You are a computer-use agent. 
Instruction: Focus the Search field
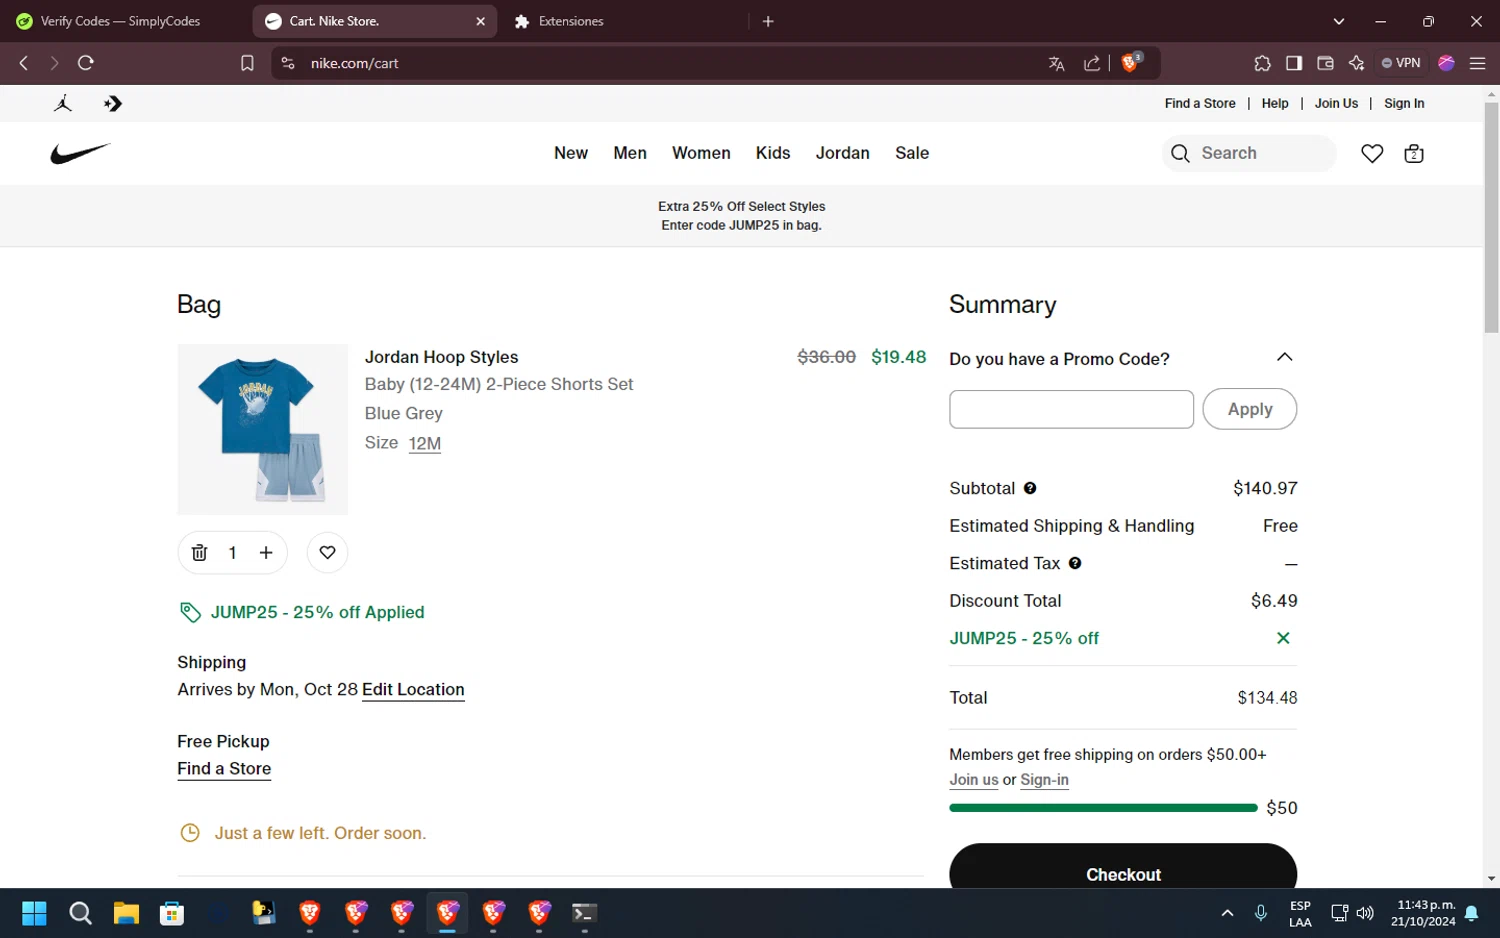pos(1250,153)
